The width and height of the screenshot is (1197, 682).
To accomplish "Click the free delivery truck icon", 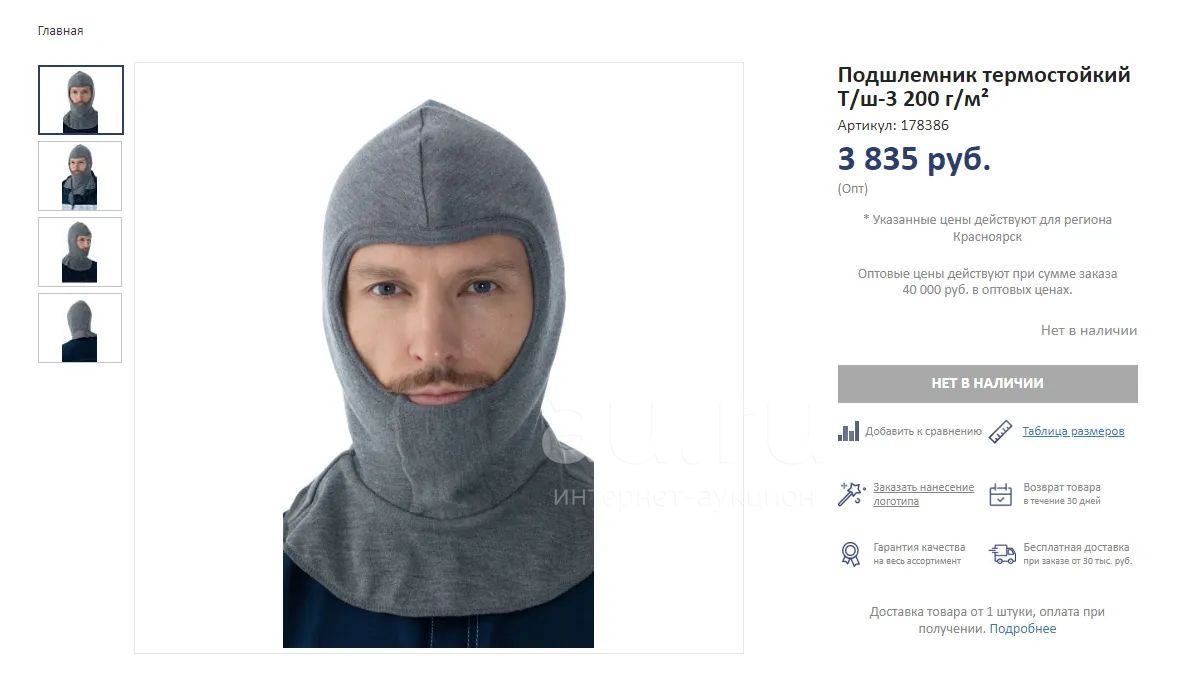I will click(x=1002, y=554).
